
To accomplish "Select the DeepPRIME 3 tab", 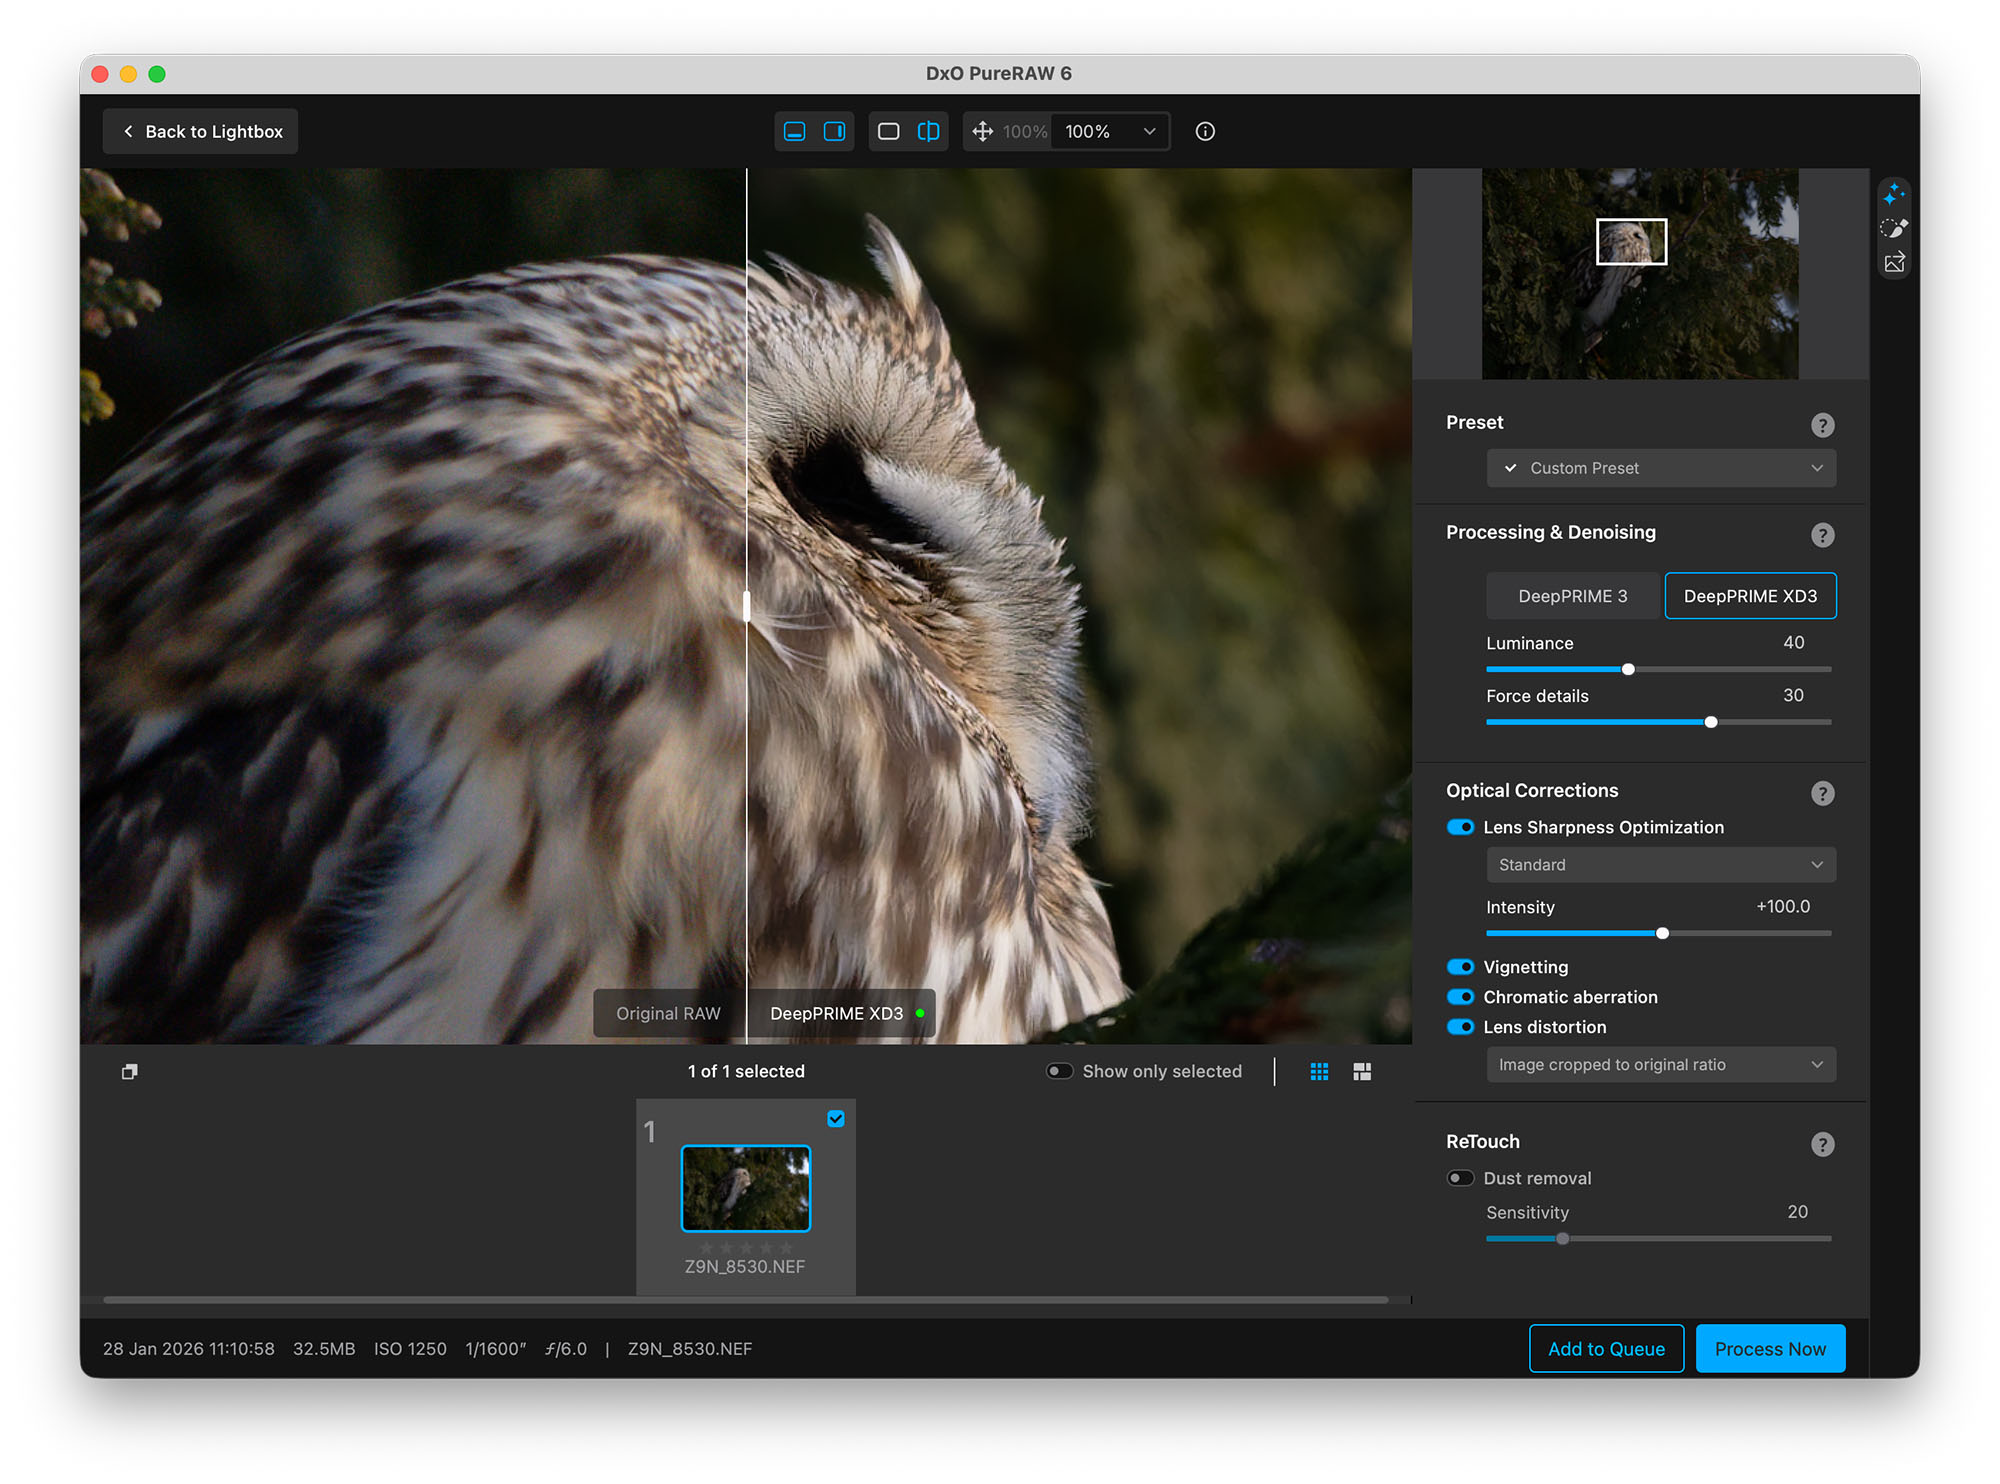I will [x=1573, y=596].
